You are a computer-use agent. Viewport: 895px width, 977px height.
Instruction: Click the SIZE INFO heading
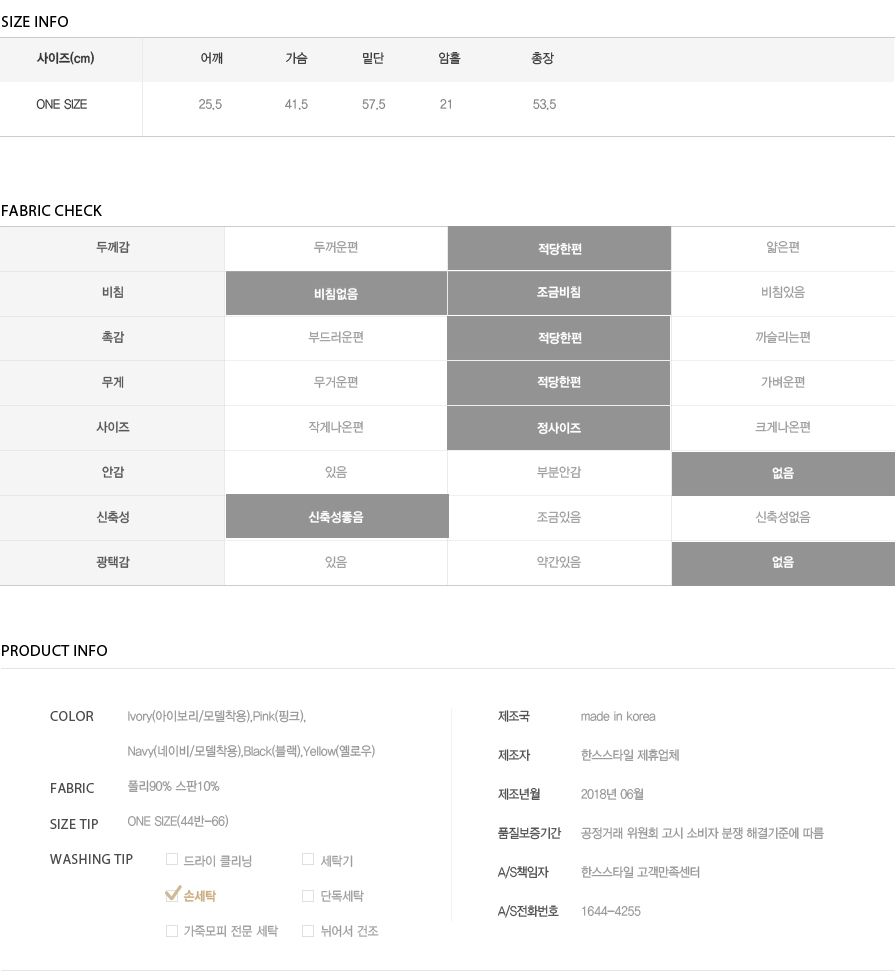[35, 22]
